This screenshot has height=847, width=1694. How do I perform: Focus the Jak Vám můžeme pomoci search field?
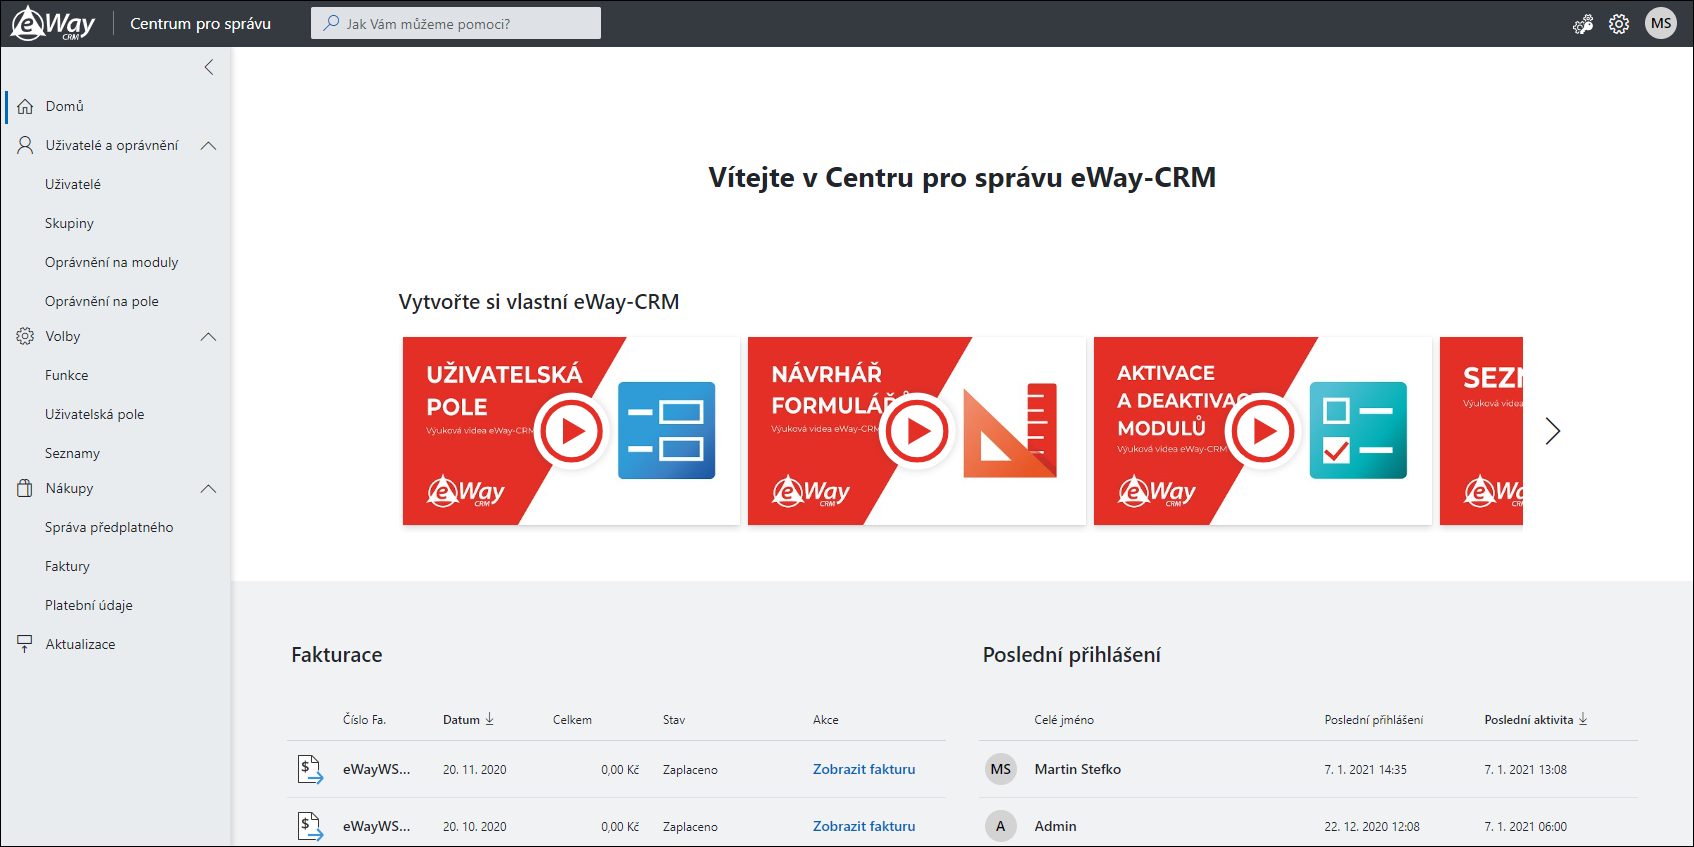point(456,23)
